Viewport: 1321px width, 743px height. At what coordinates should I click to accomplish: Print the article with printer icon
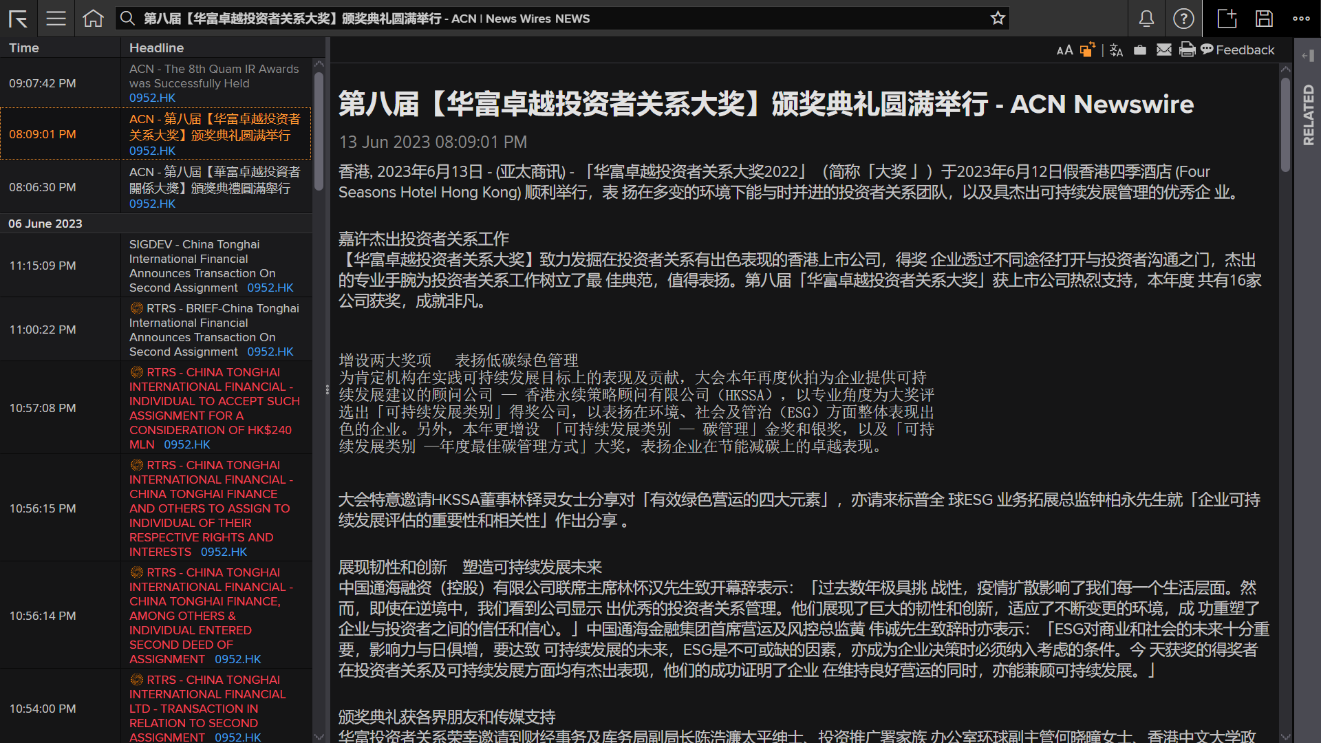[x=1187, y=50]
